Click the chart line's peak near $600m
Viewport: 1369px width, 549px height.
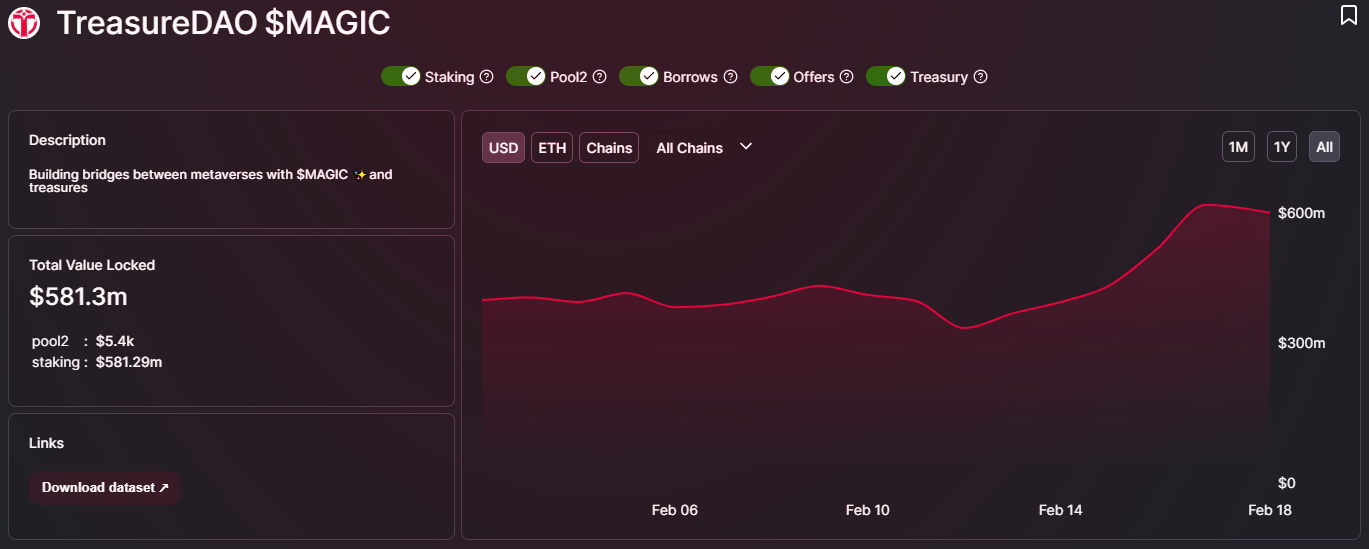[x=1208, y=204]
